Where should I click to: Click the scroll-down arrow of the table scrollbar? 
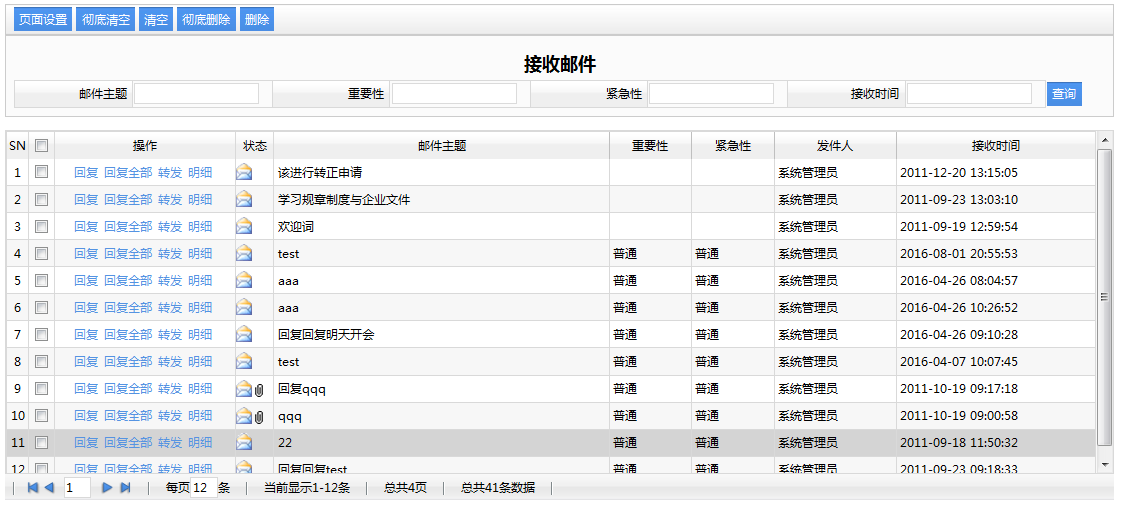(1105, 465)
